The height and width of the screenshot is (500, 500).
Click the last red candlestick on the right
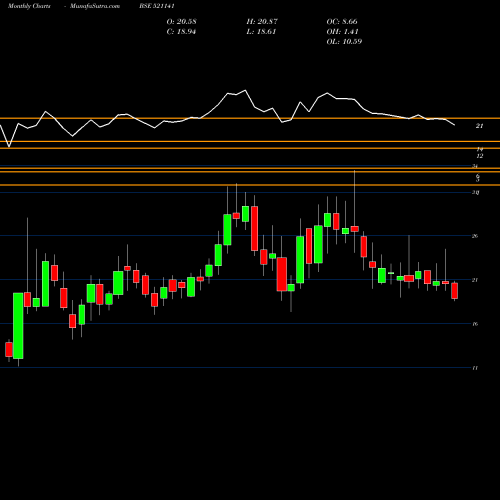point(454,291)
